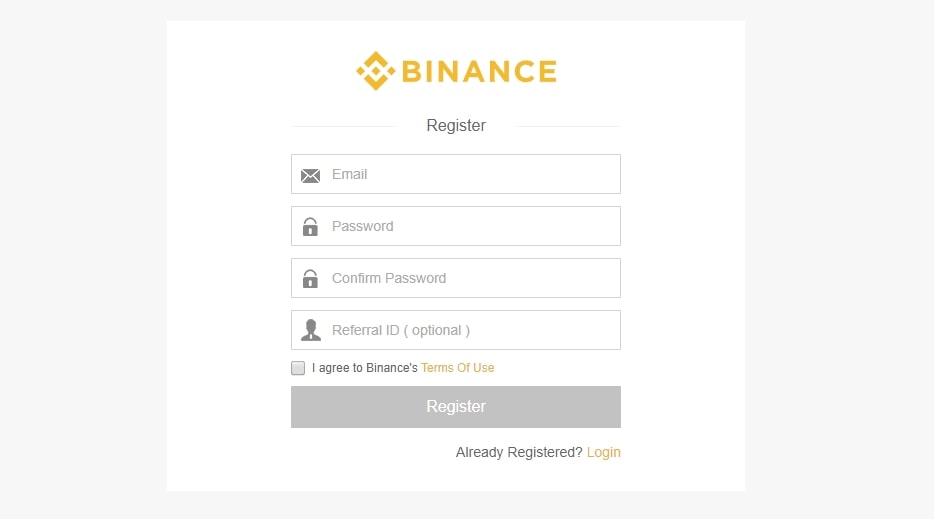Viewport: 934px width, 519px height.
Task: Click the padlock icon beside Password
Action: point(310,226)
